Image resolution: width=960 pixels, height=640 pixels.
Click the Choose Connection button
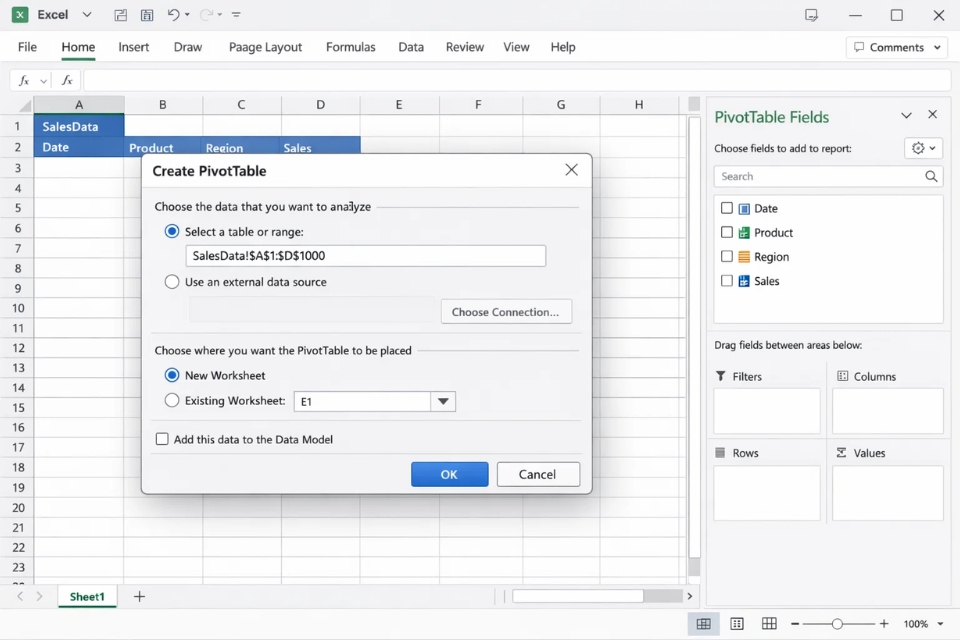tap(506, 312)
